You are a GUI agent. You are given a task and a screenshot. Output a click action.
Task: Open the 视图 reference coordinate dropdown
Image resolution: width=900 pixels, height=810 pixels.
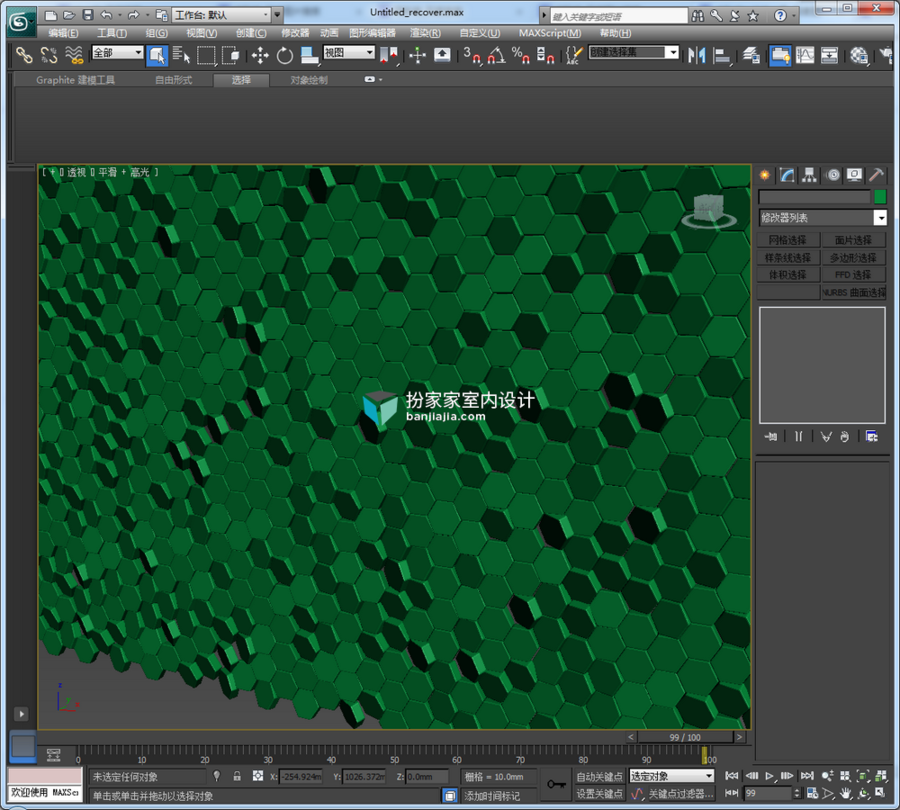(x=349, y=53)
